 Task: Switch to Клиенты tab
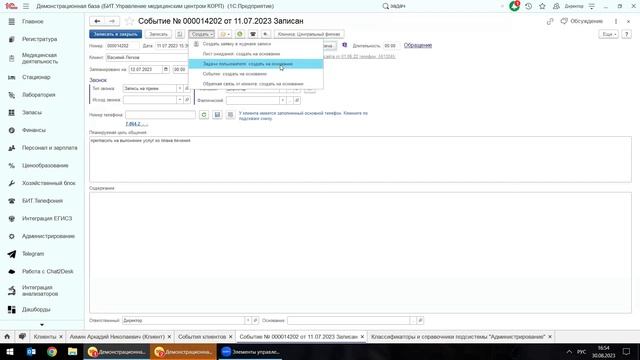(x=45, y=337)
